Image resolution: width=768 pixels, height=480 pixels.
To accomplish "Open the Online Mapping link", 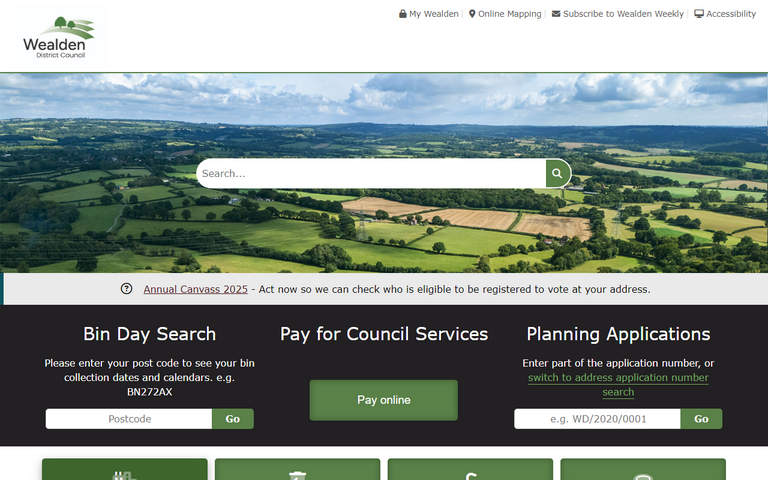I will coord(509,14).
